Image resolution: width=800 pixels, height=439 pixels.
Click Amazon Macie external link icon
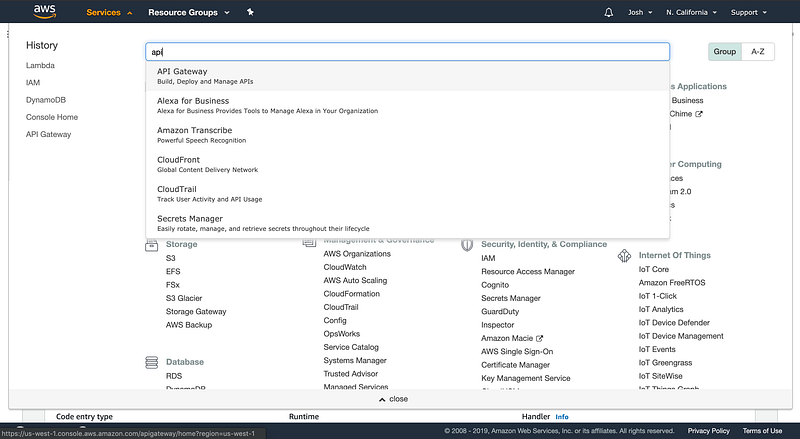click(x=540, y=339)
